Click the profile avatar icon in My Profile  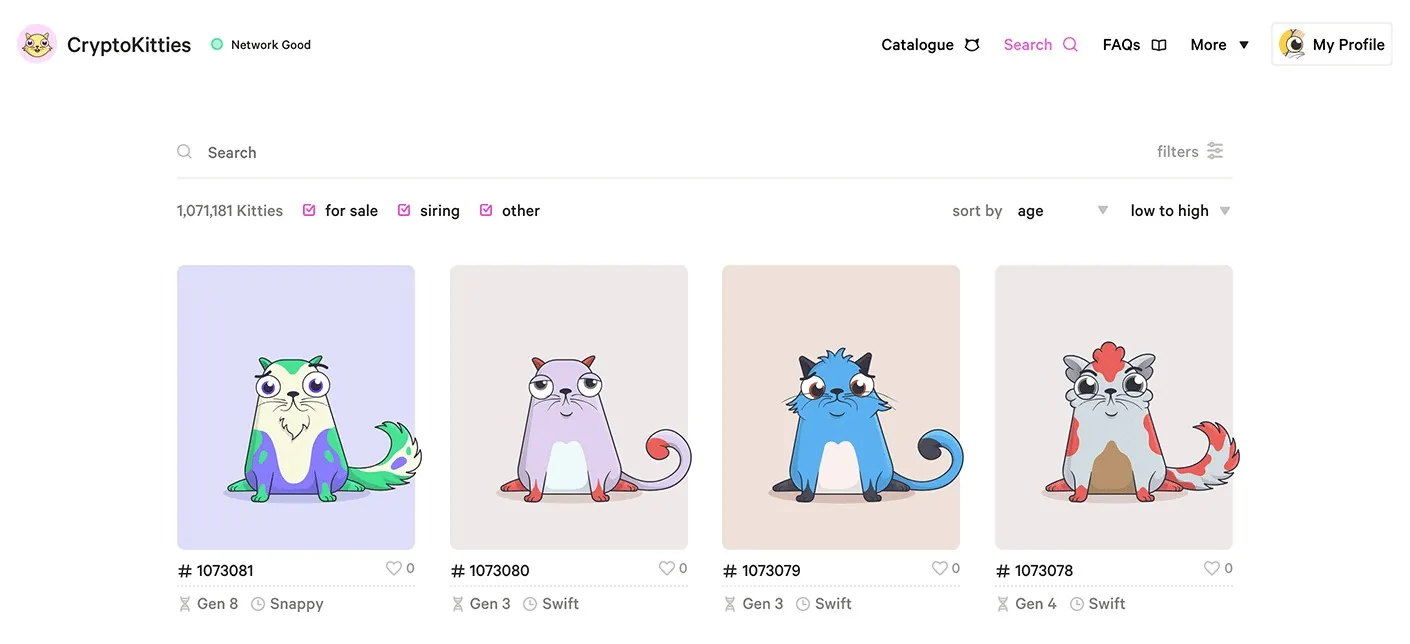(1291, 43)
